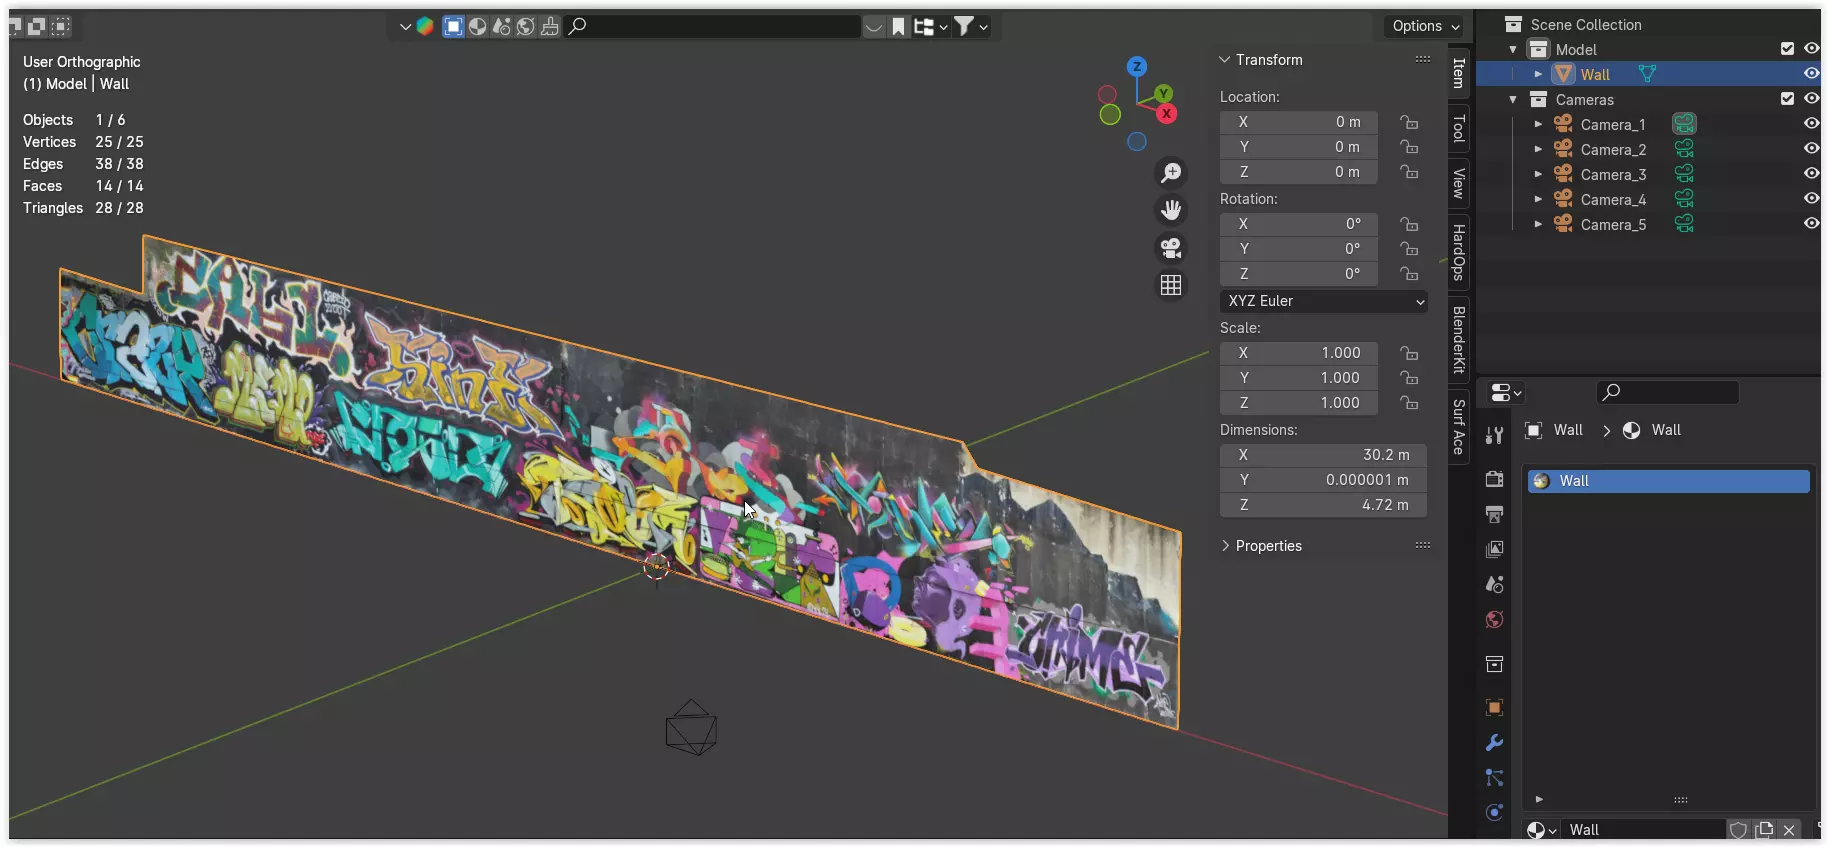Toggle lock on Scale Y
Viewport: 1829px width, 847px height.
(x=1409, y=378)
